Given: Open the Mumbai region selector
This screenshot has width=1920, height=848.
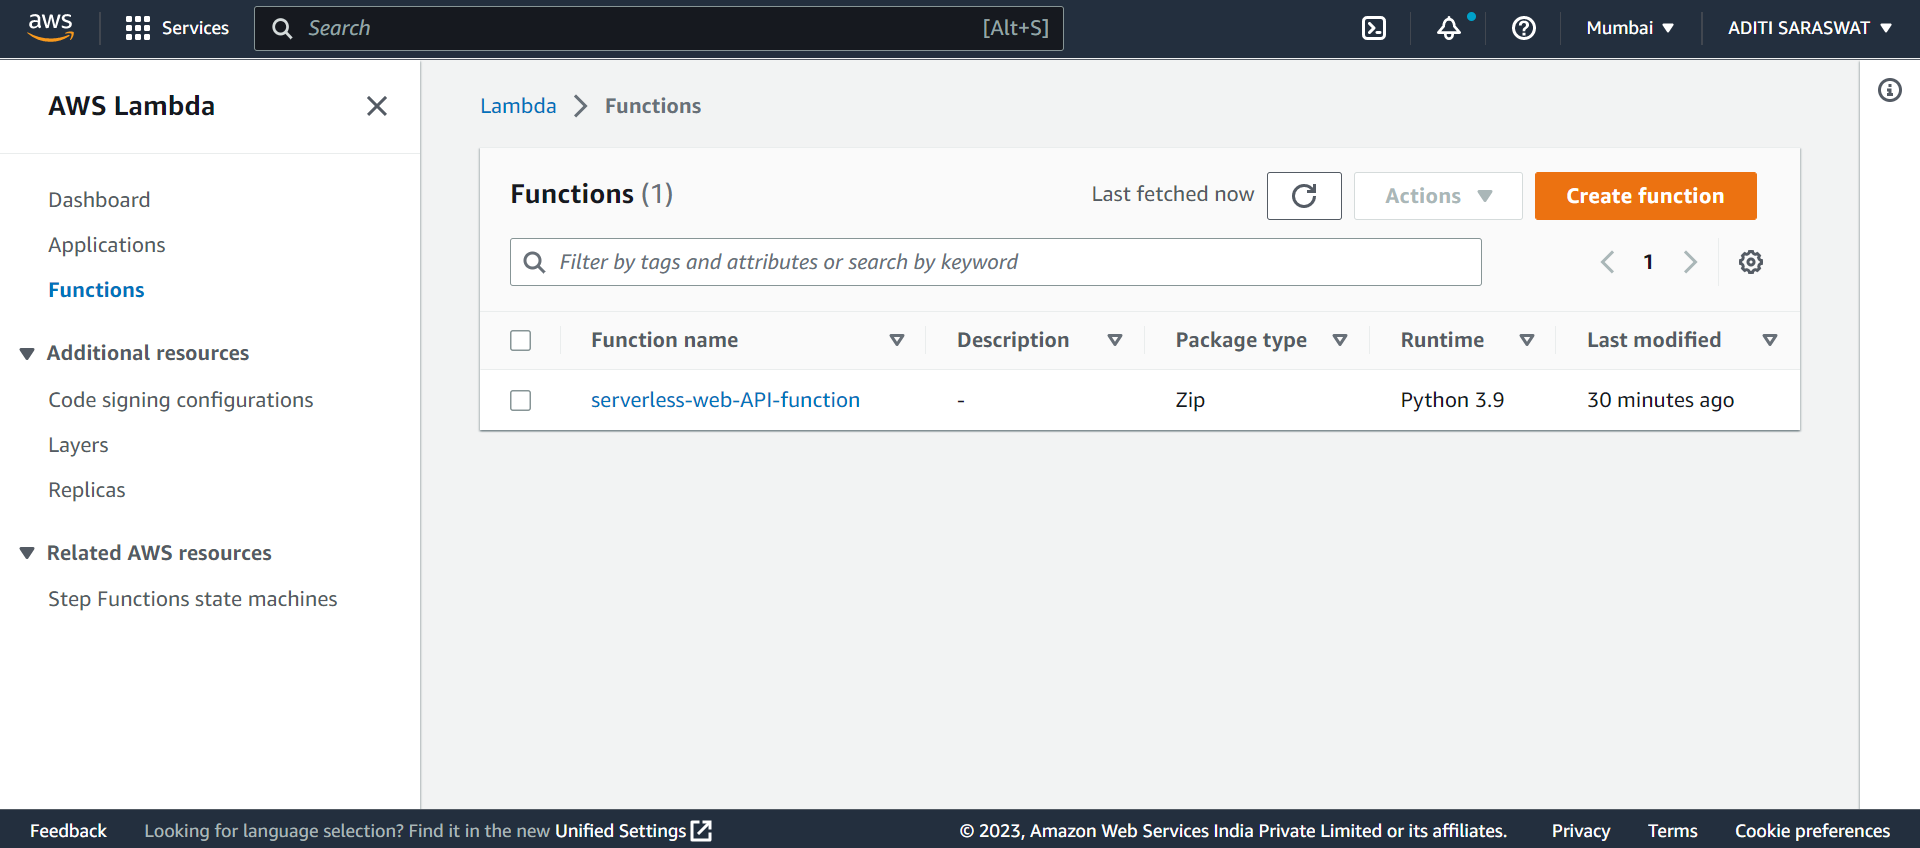Looking at the screenshot, I should [1629, 28].
